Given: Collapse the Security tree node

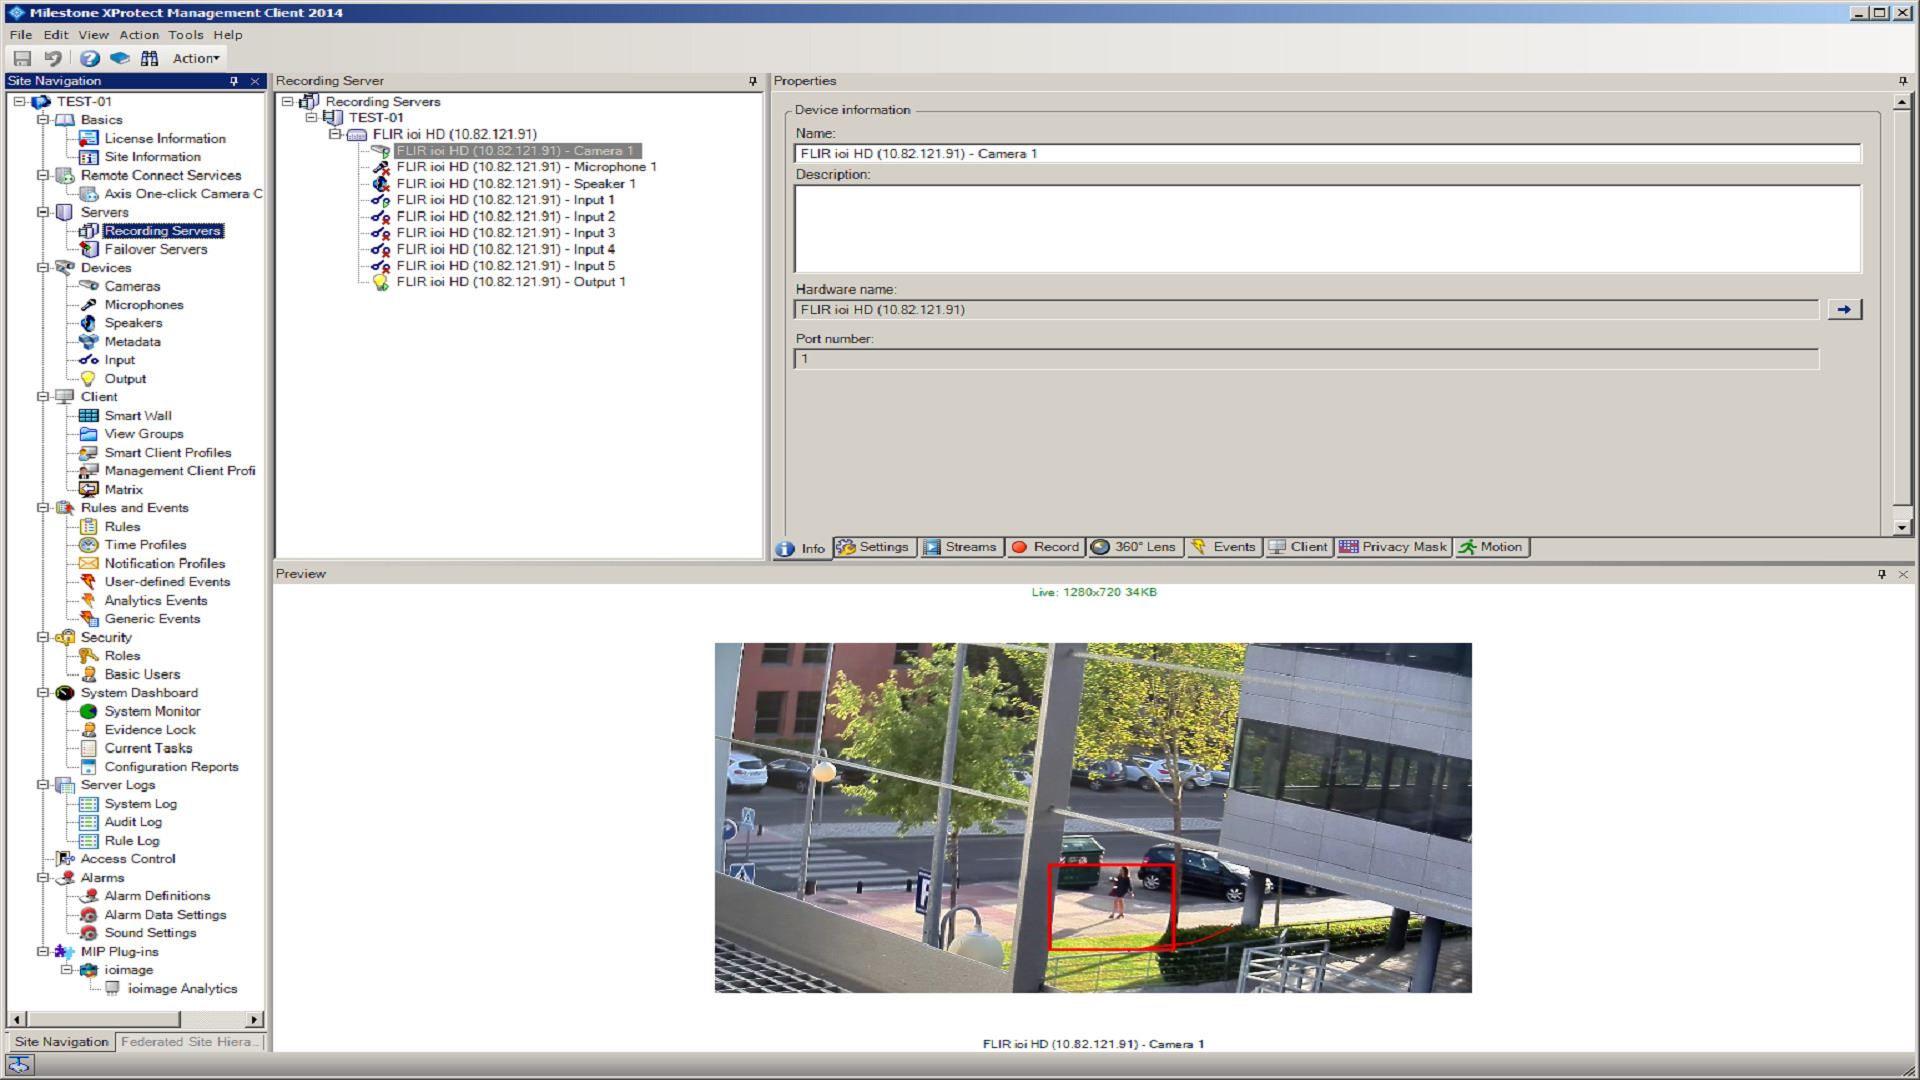Looking at the screenshot, I should 43,637.
